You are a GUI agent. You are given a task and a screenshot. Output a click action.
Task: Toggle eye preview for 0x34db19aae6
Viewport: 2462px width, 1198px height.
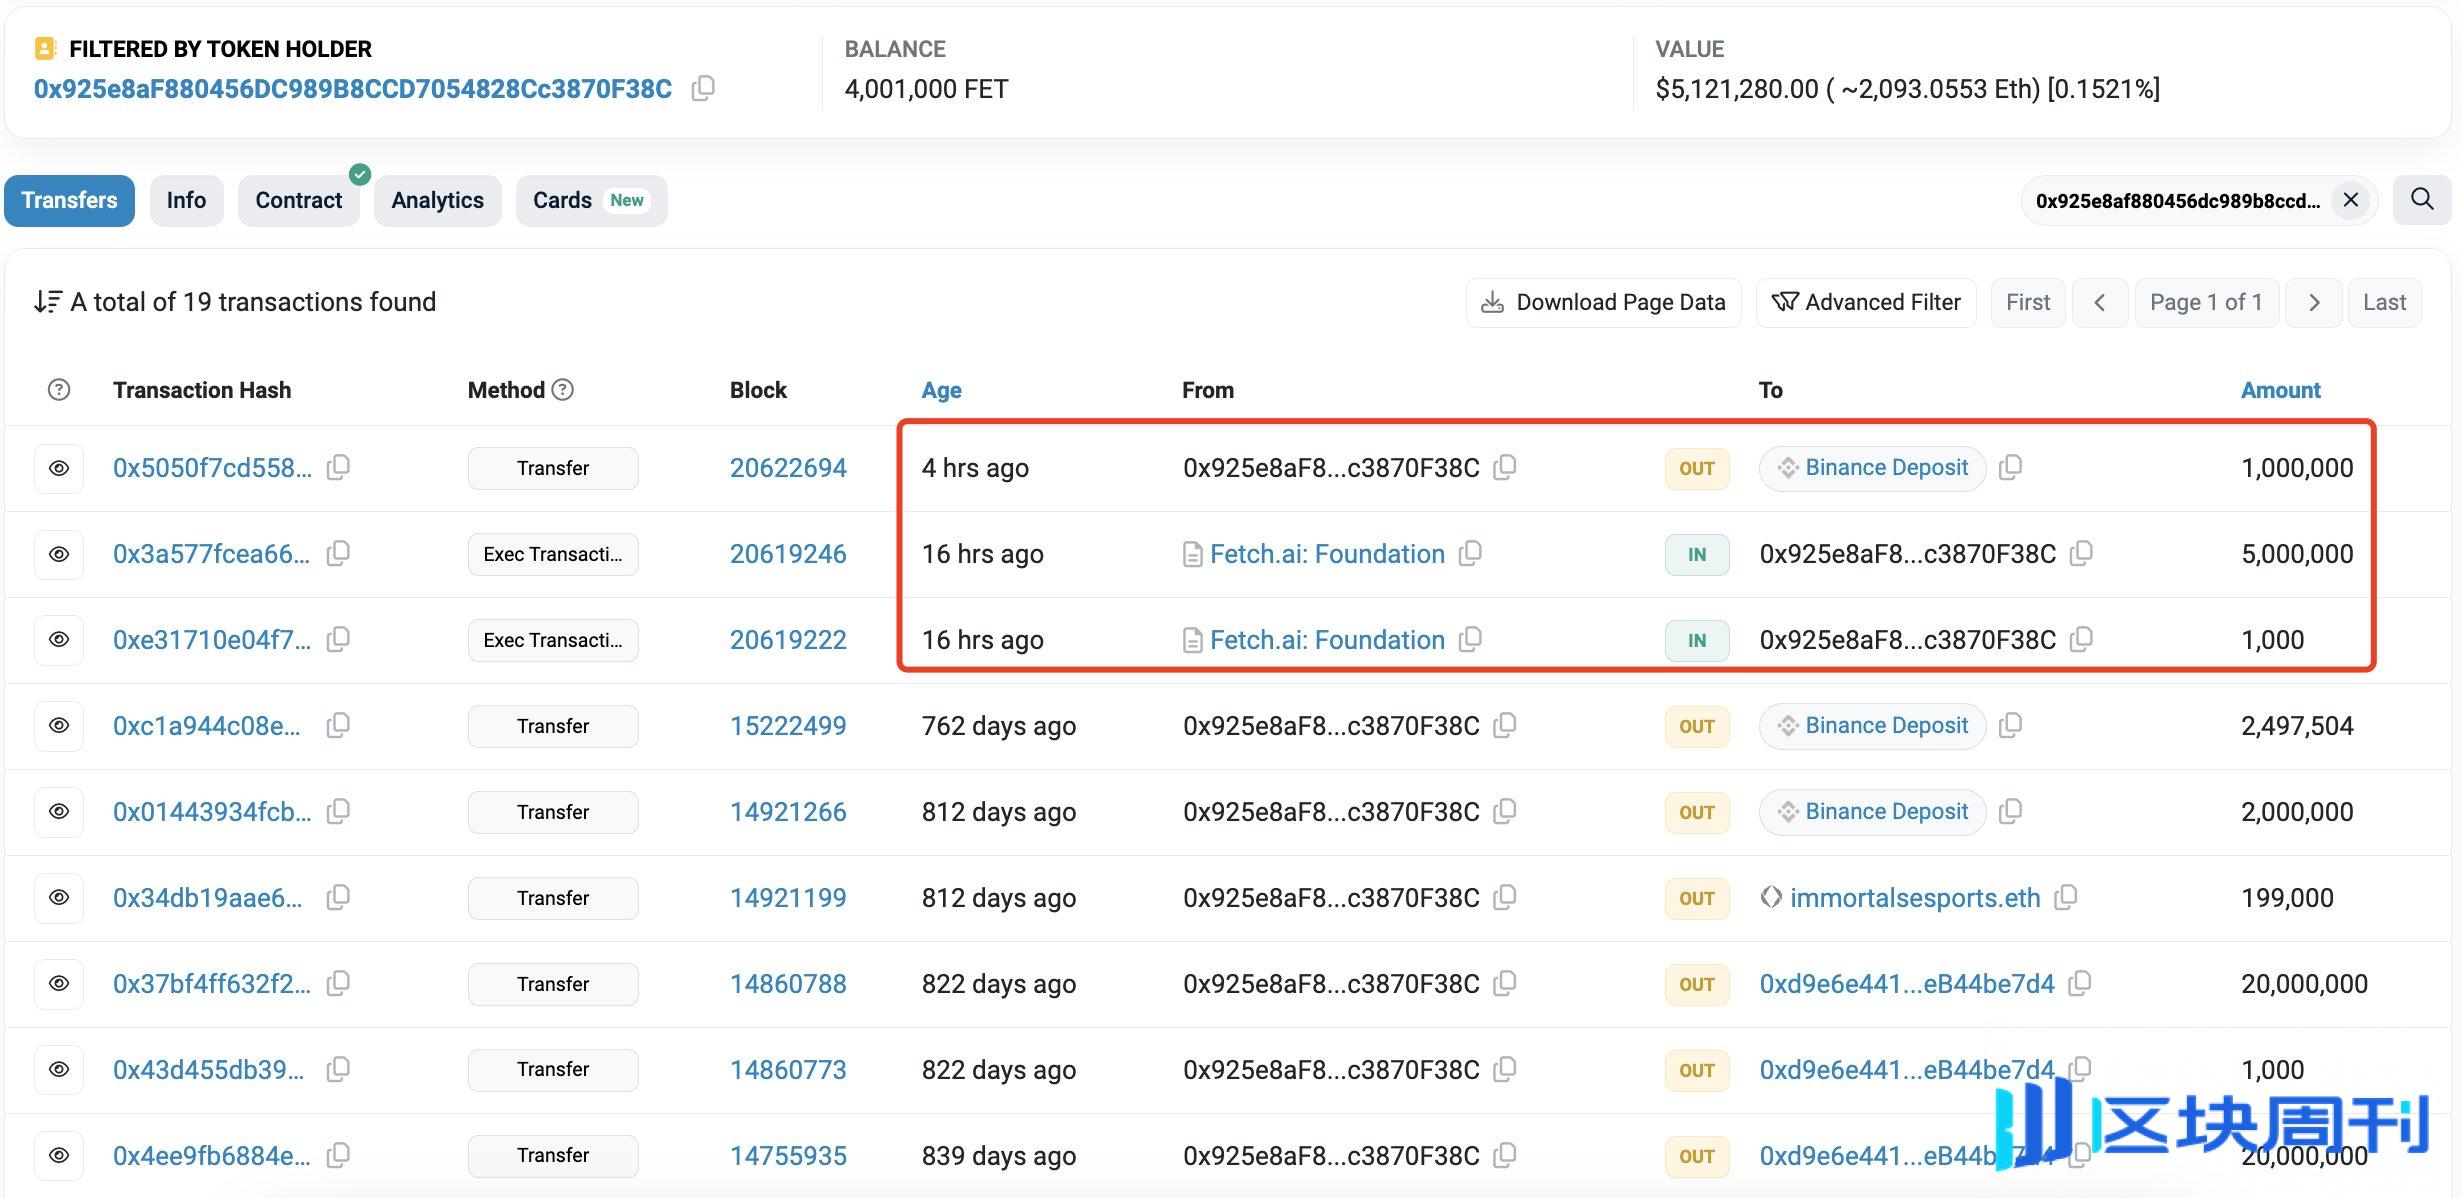point(59,898)
